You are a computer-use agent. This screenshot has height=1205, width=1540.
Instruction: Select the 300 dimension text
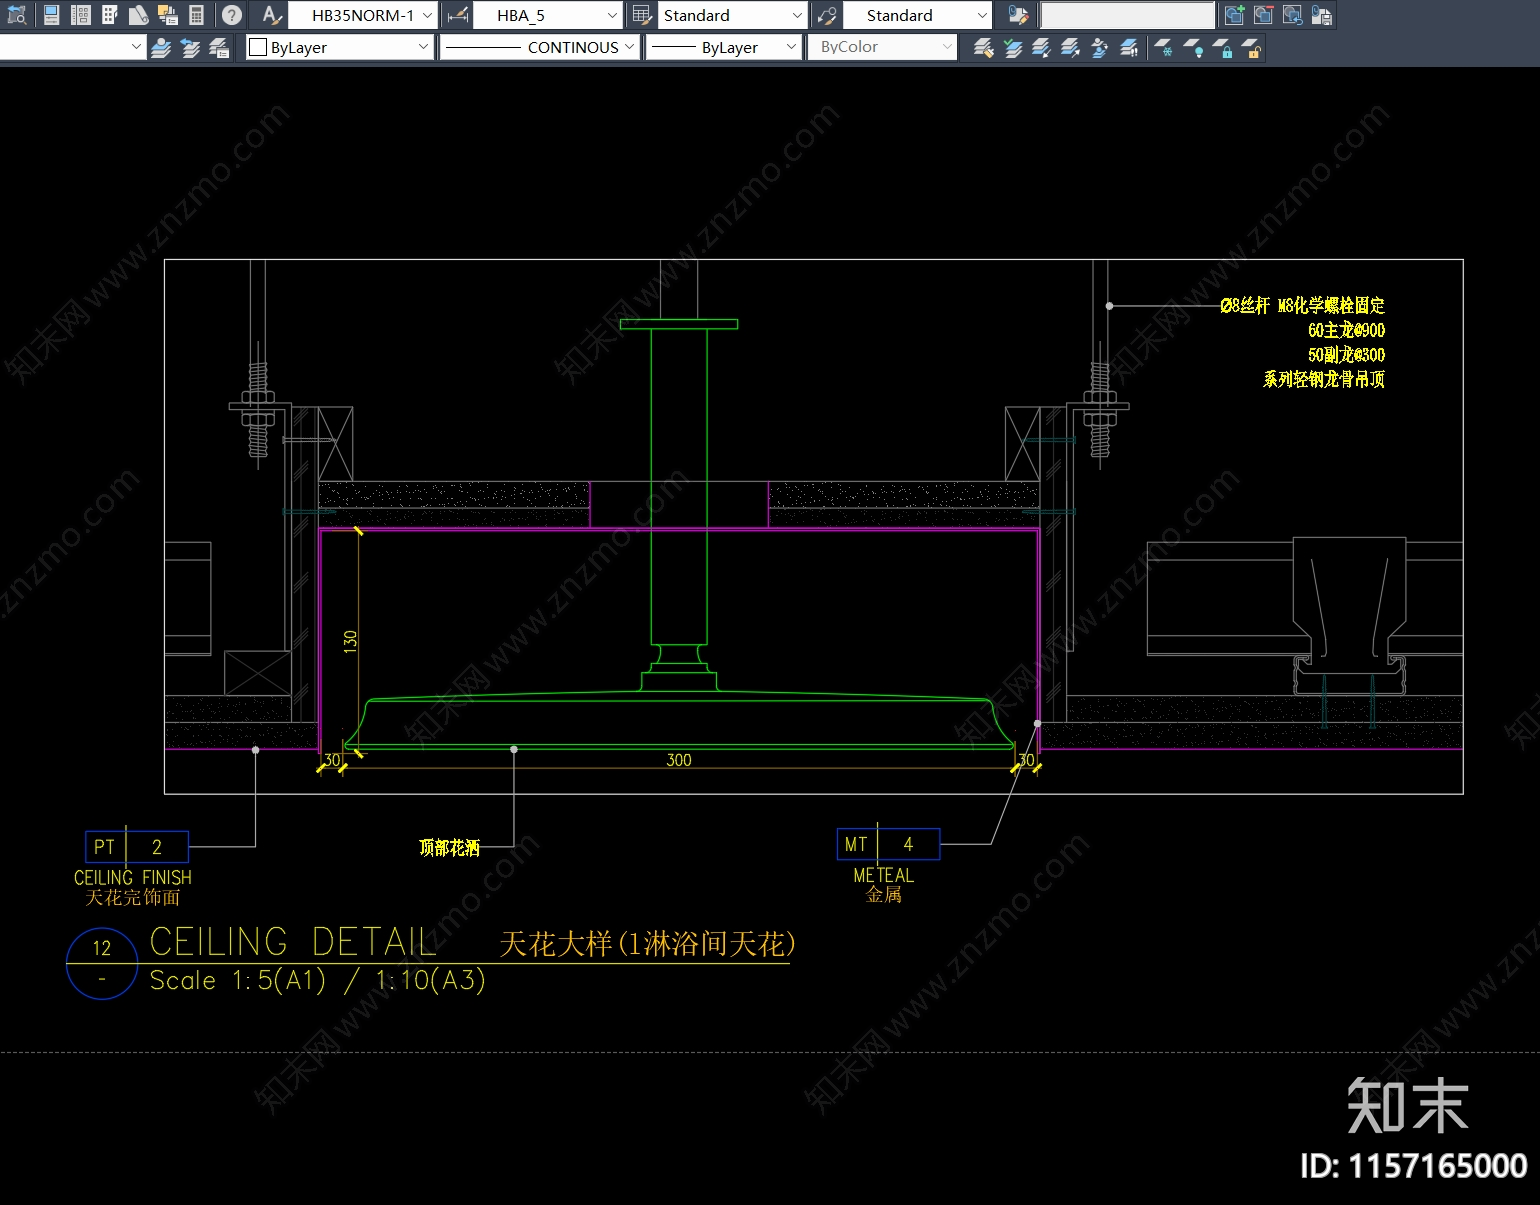(679, 760)
